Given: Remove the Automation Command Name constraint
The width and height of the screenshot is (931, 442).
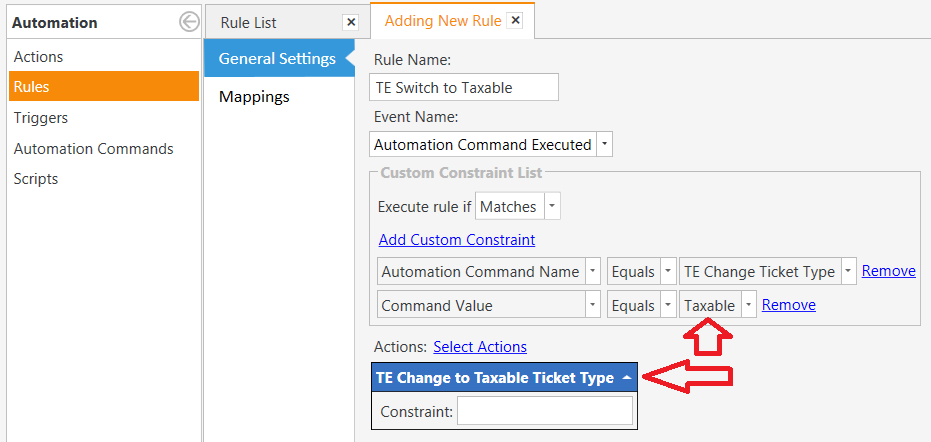Looking at the screenshot, I should tap(889, 271).
